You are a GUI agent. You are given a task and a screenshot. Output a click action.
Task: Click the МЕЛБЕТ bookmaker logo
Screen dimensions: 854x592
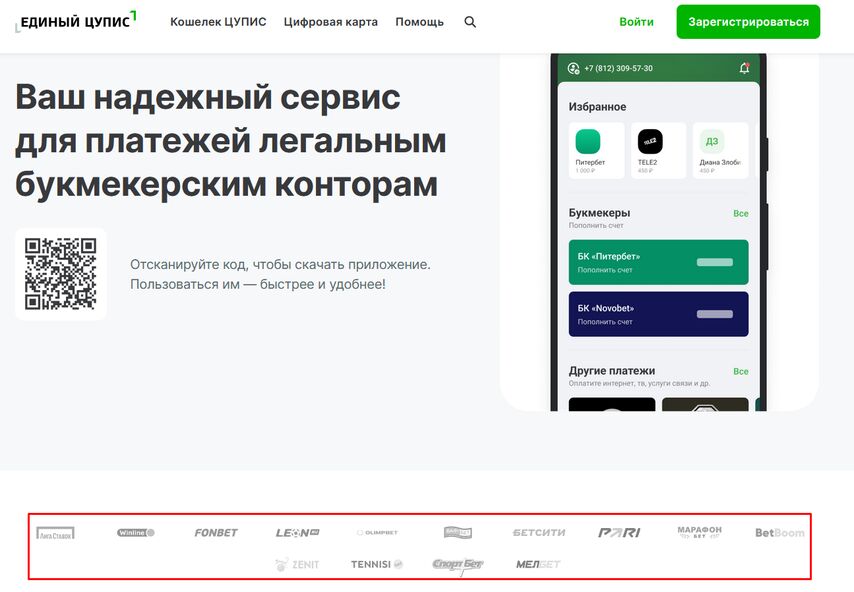tap(538, 564)
